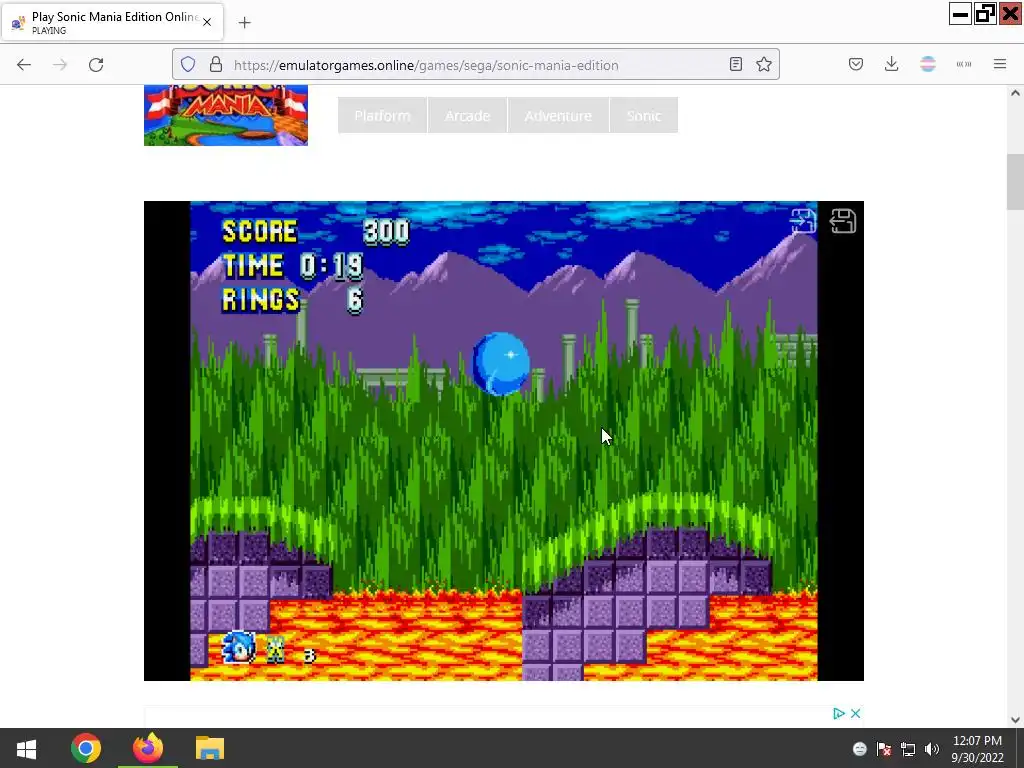Click the round status tray icon

click(x=860, y=749)
